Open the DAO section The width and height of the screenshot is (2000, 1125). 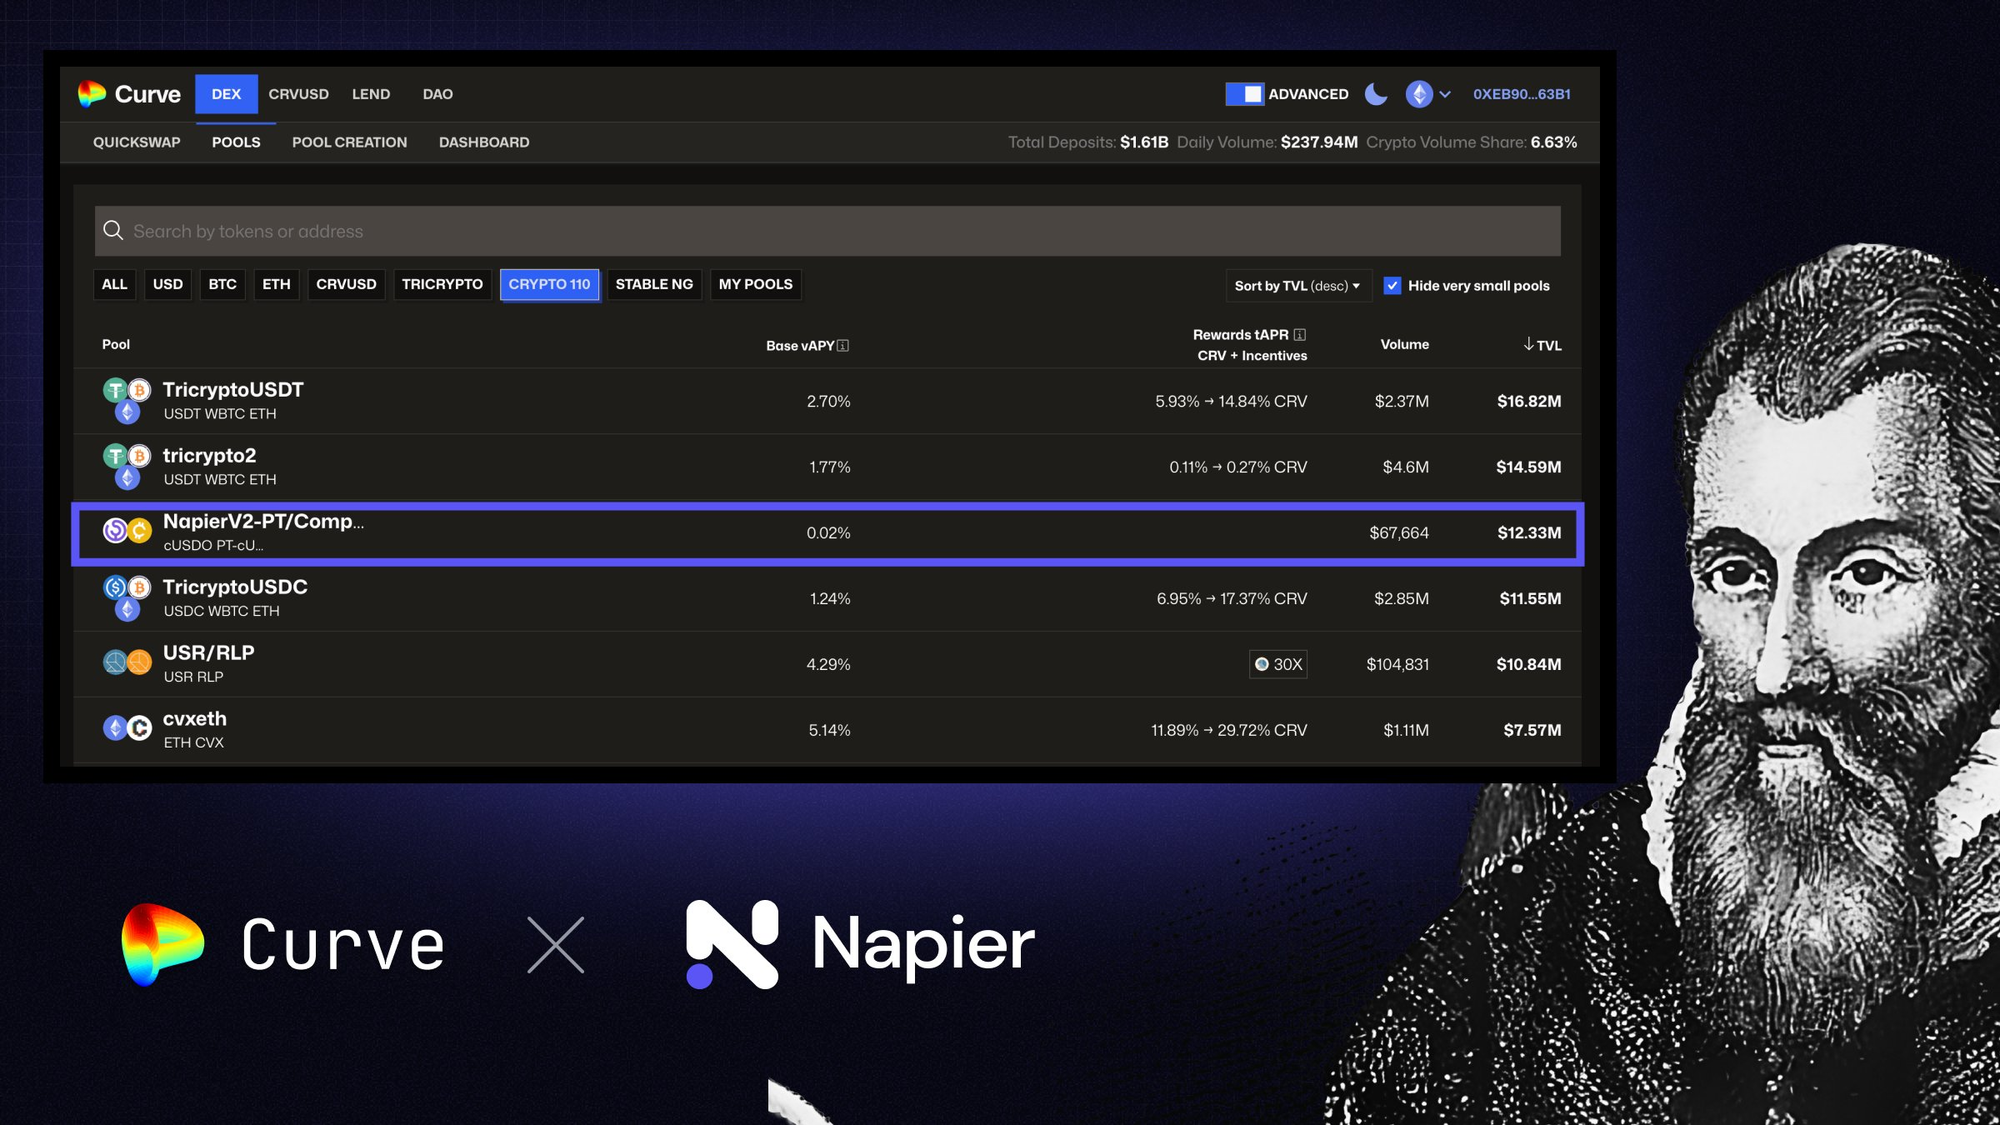(438, 94)
